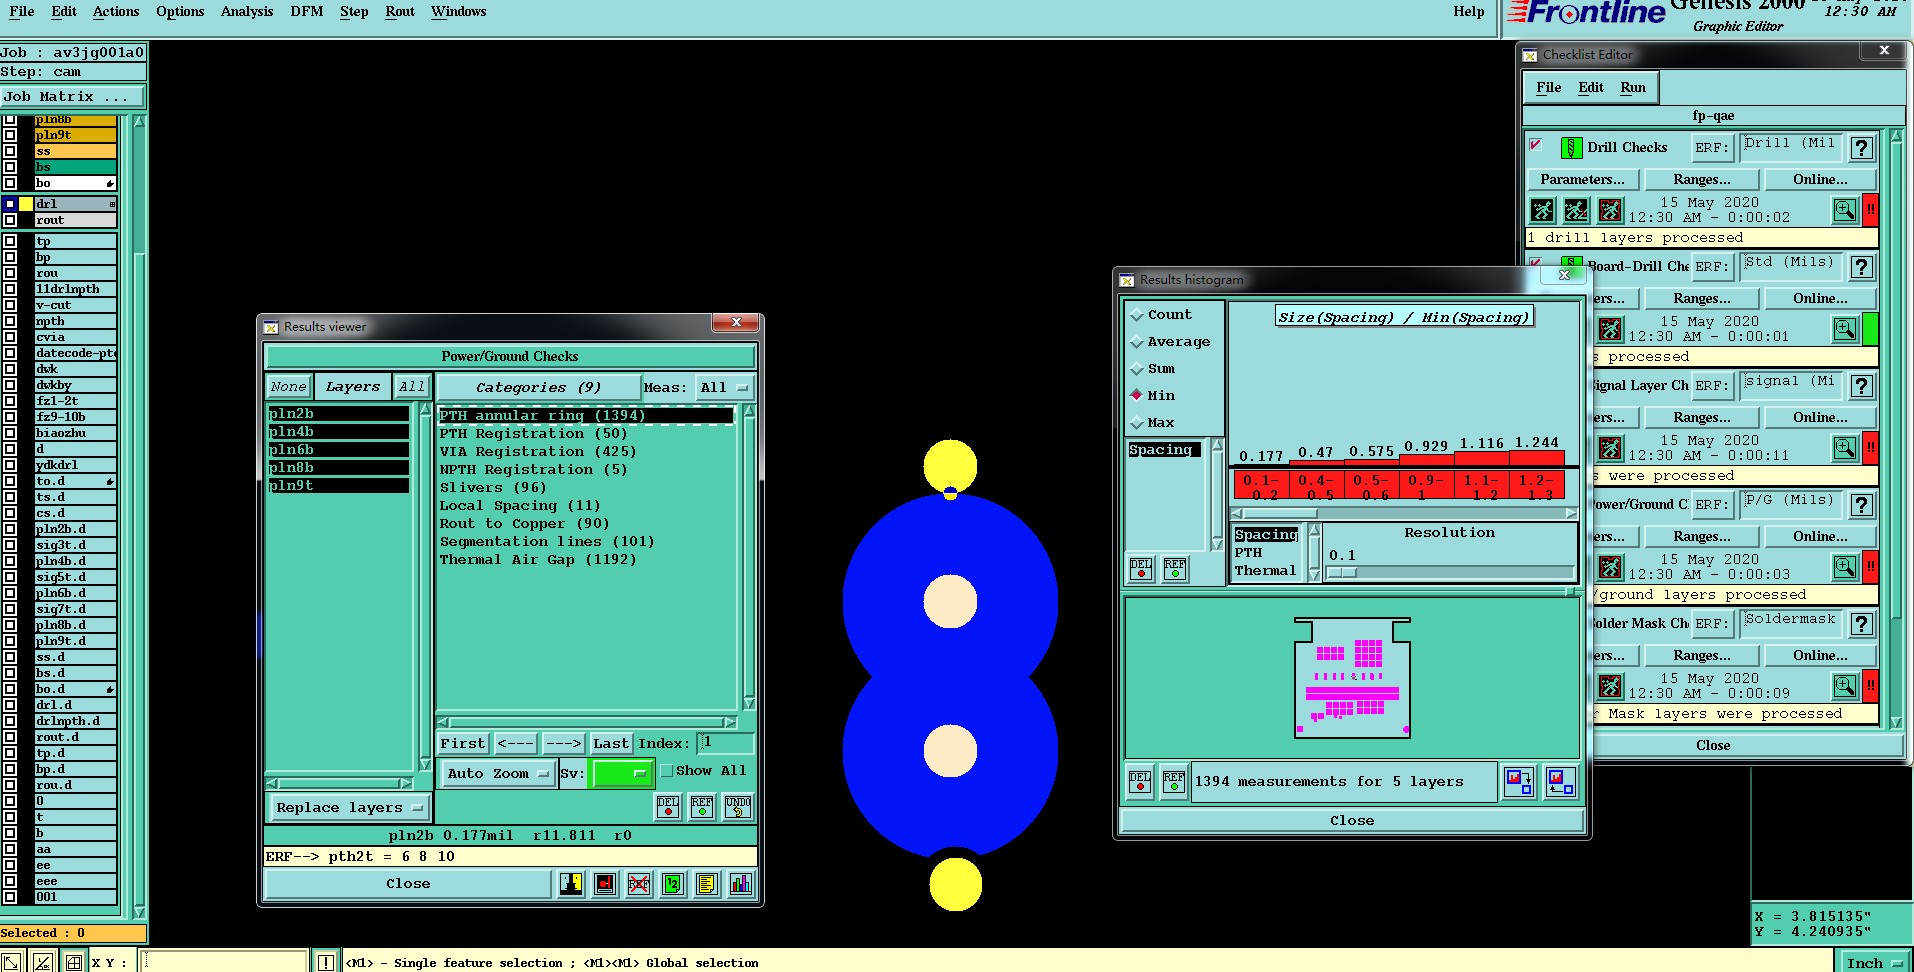Open the Replace layers dropdown
Viewport: 1914px width, 972px height.
pos(349,808)
